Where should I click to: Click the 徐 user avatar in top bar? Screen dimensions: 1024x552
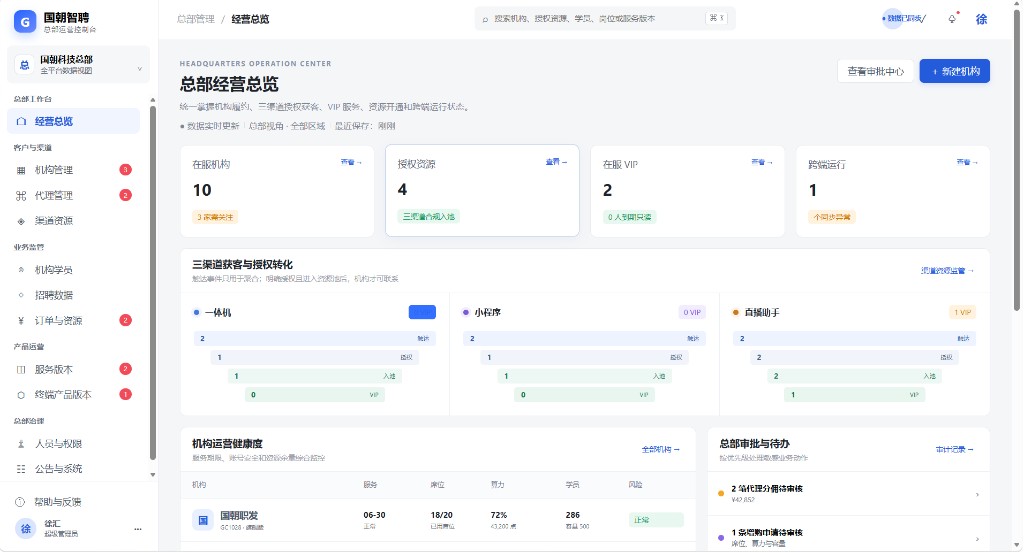click(x=981, y=19)
